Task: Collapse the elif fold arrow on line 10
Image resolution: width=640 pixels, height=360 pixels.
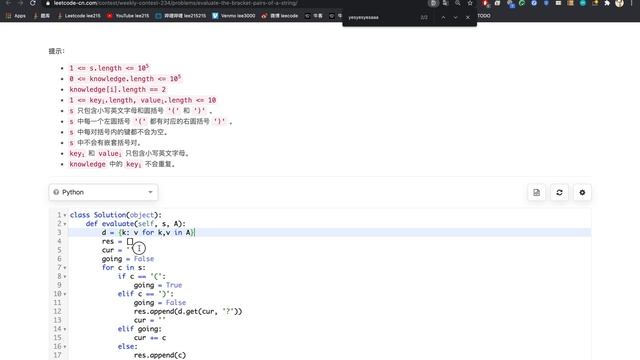Action: point(65,294)
